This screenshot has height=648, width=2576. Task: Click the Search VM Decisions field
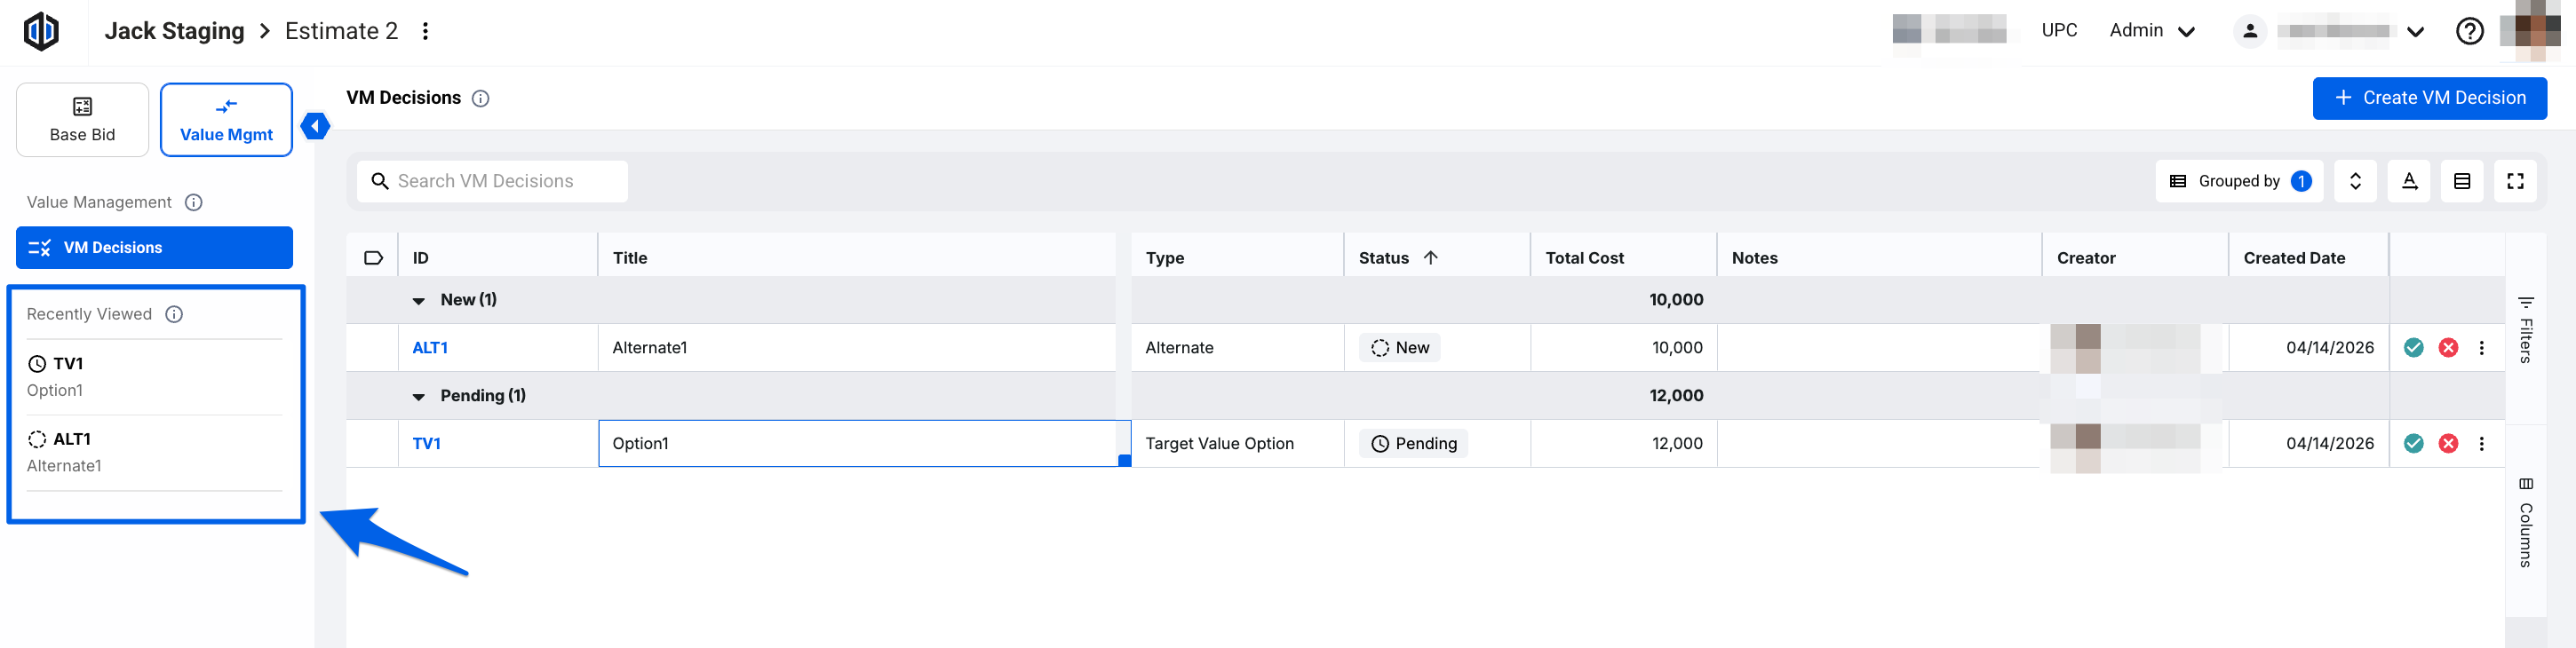coord(493,181)
